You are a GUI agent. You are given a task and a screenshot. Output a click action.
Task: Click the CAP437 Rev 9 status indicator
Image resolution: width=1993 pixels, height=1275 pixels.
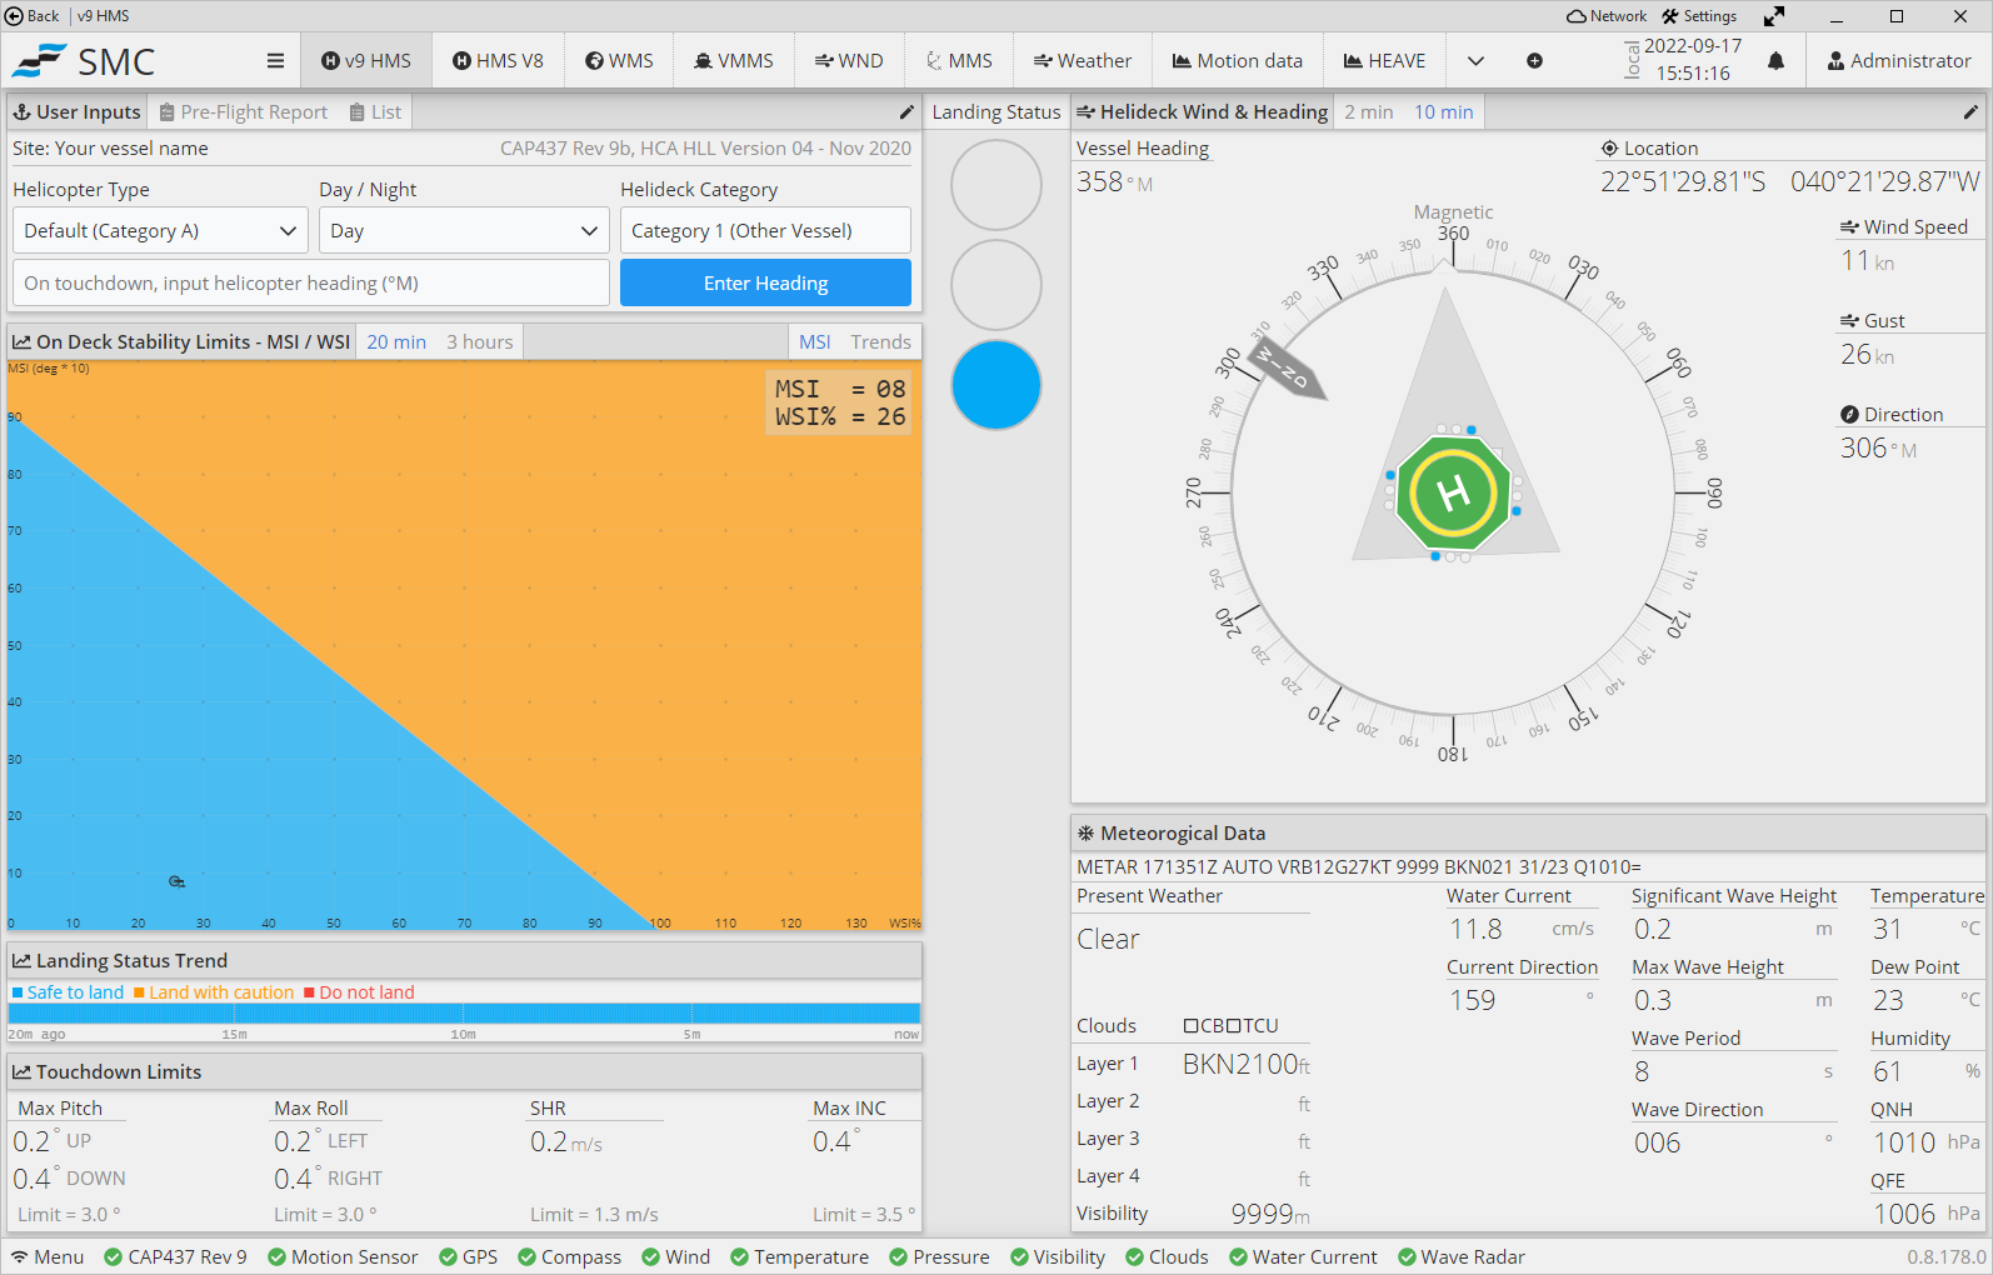point(176,1257)
